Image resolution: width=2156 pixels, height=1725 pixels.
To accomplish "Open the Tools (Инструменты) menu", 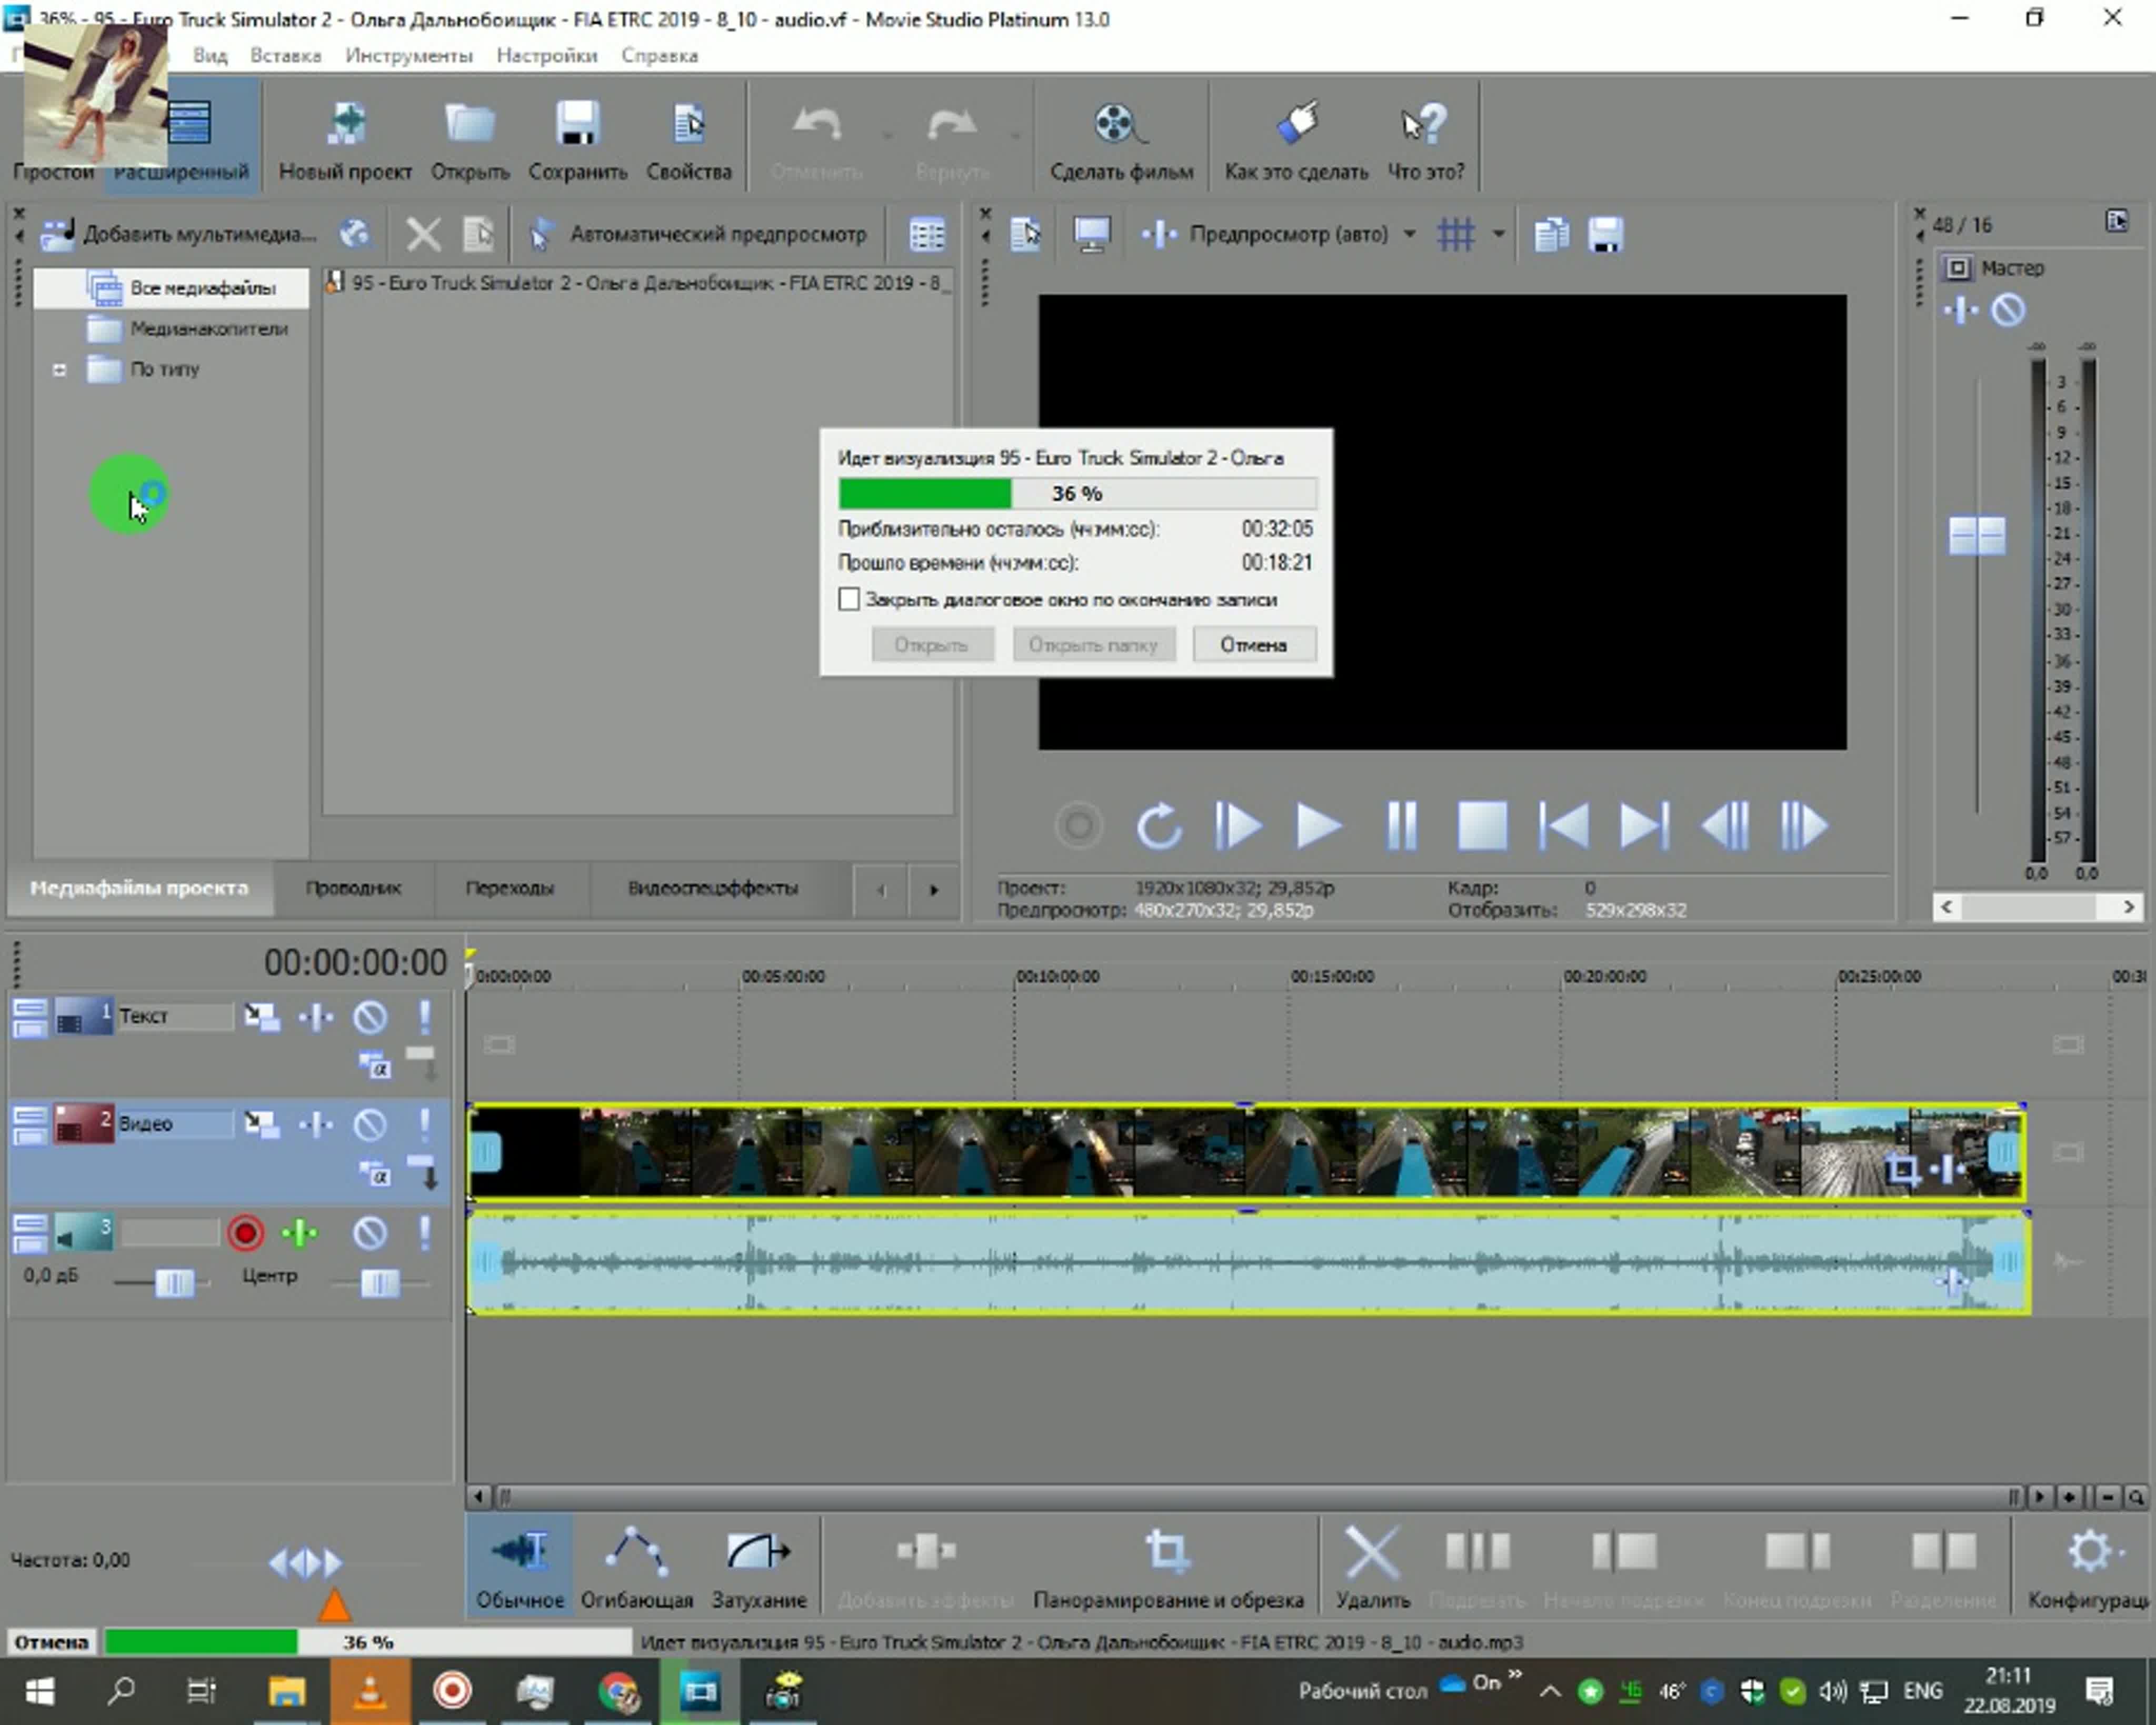I will [408, 56].
